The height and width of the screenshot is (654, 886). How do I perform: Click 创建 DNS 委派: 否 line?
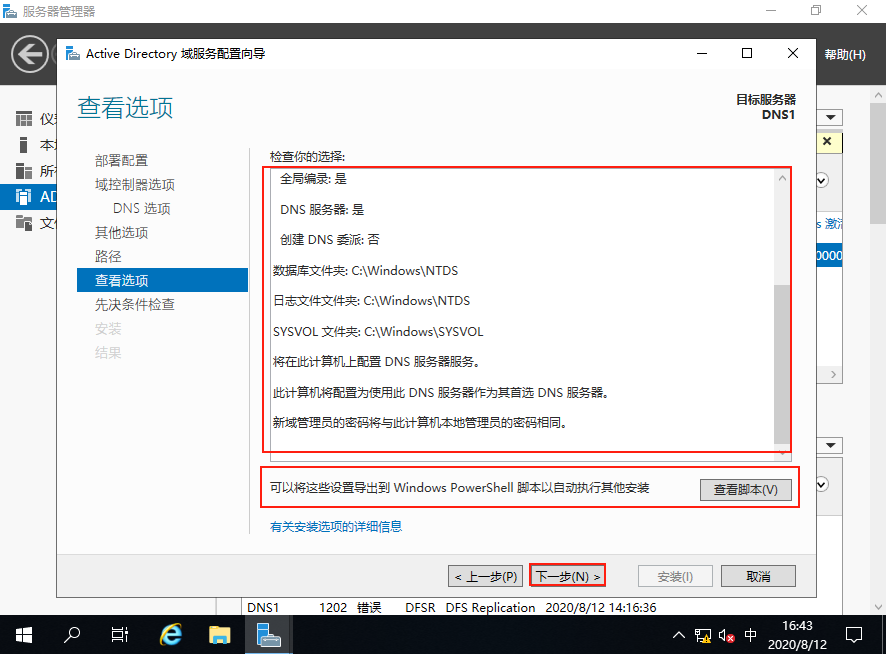click(x=329, y=240)
